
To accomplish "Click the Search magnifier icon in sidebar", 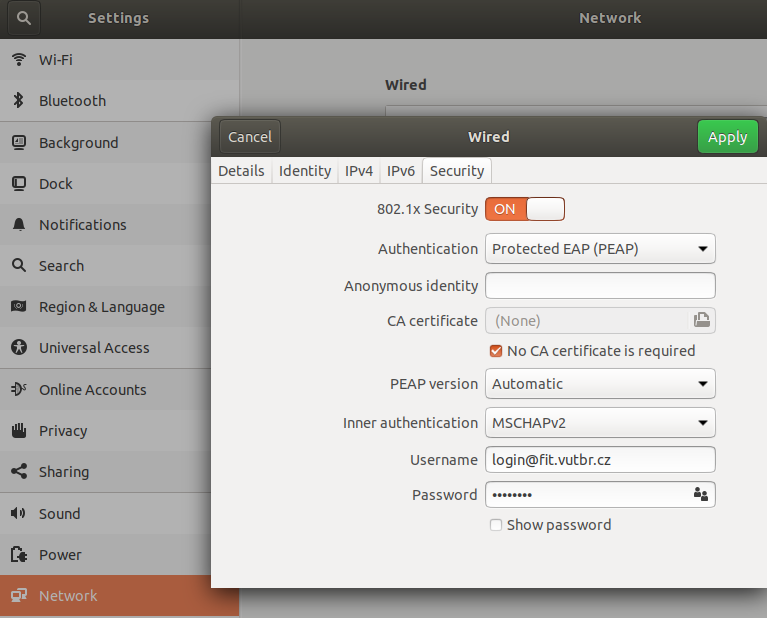I will [x=19, y=265].
